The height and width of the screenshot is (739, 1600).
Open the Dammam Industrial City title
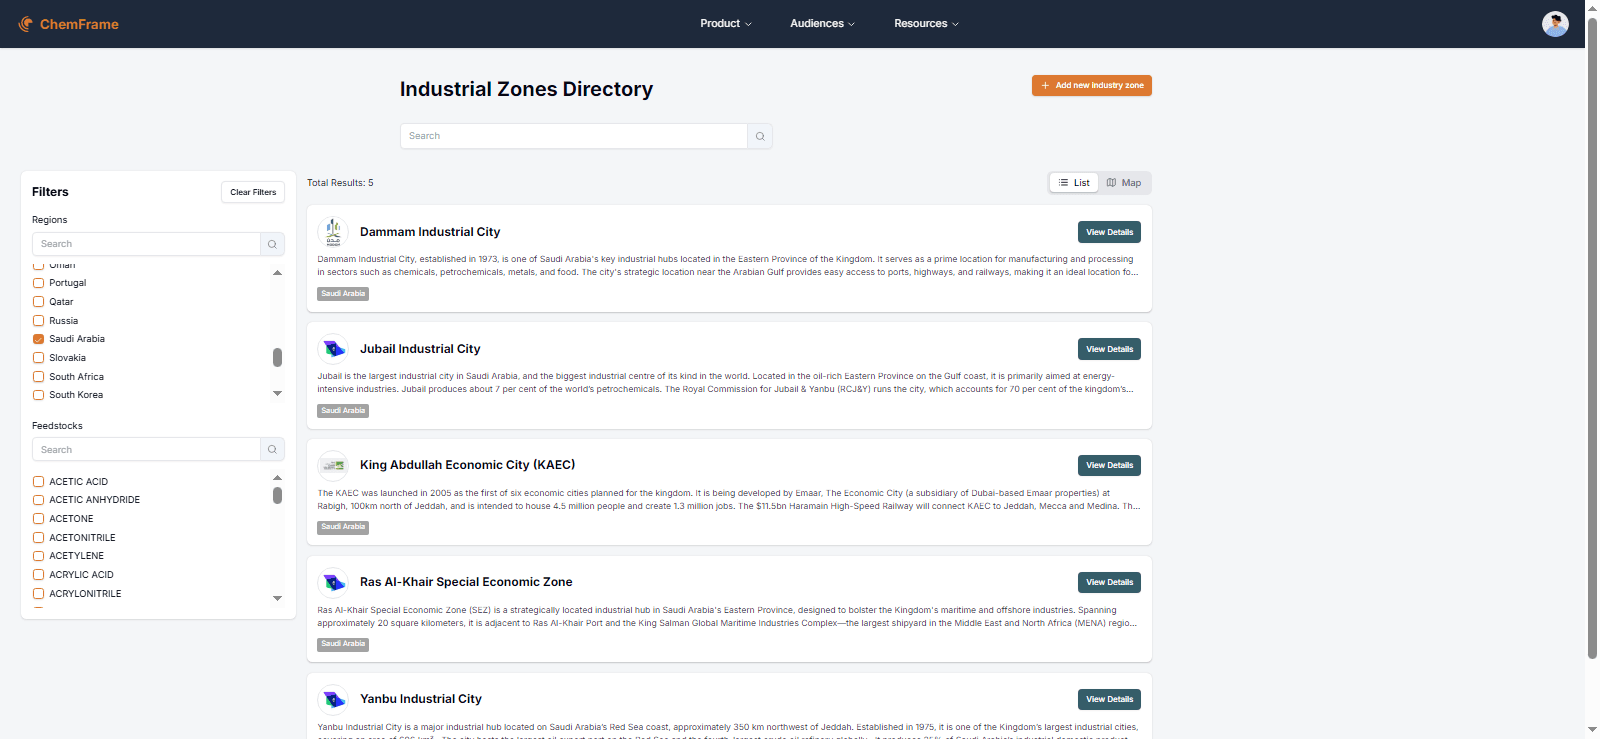pos(430,232)
